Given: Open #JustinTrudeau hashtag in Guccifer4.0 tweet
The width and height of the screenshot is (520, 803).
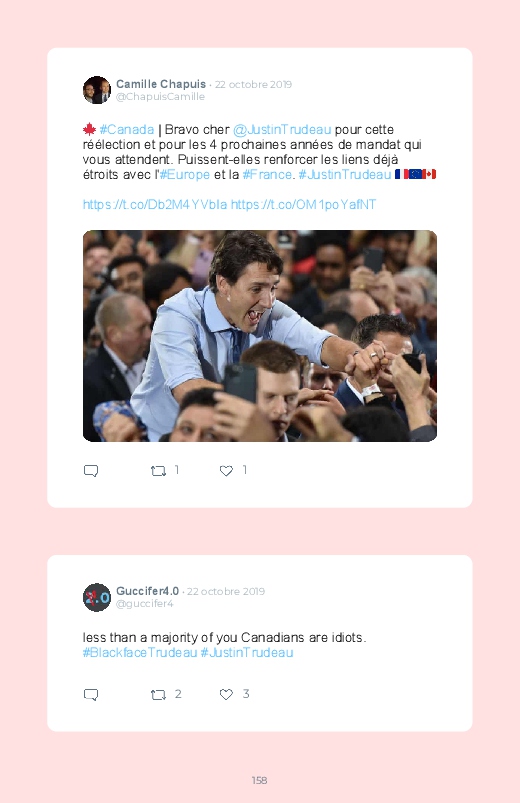Looking at the screenshot, I should [246, 653].
